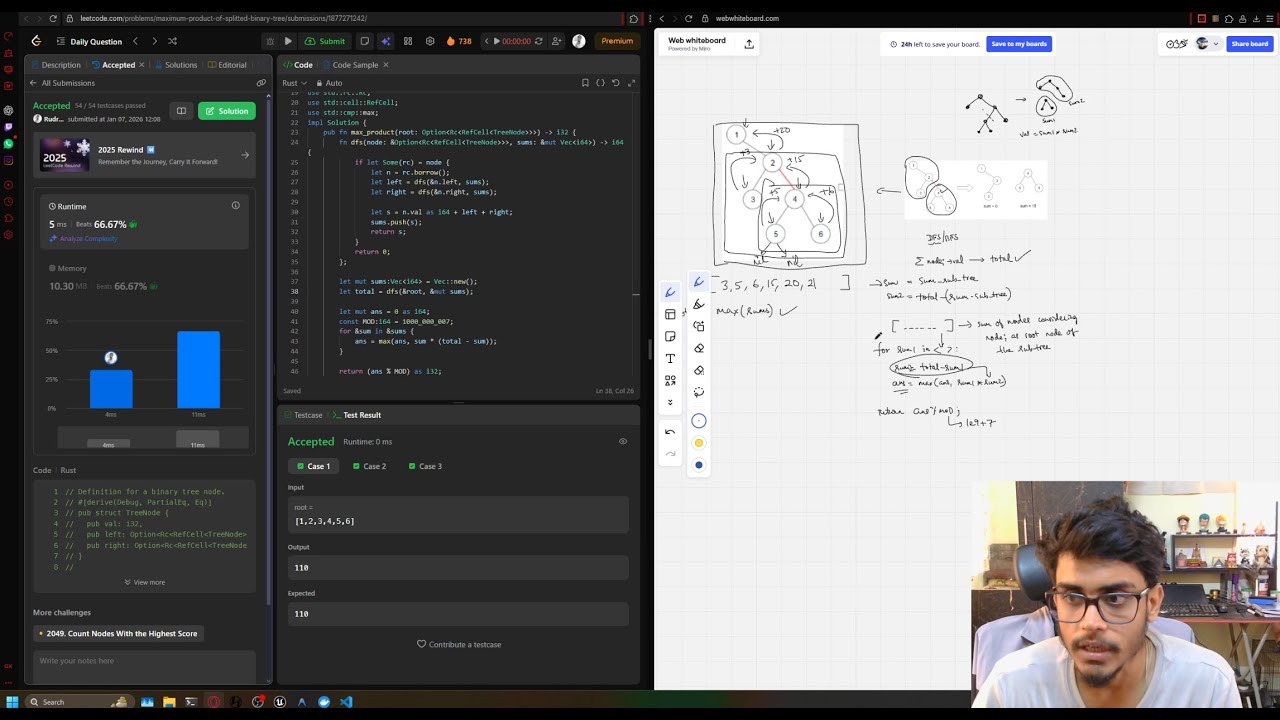Screen dimensions: 1280x720
Task: Expand the code with View more
Action: pyautogui.click(x=145, y=582)
